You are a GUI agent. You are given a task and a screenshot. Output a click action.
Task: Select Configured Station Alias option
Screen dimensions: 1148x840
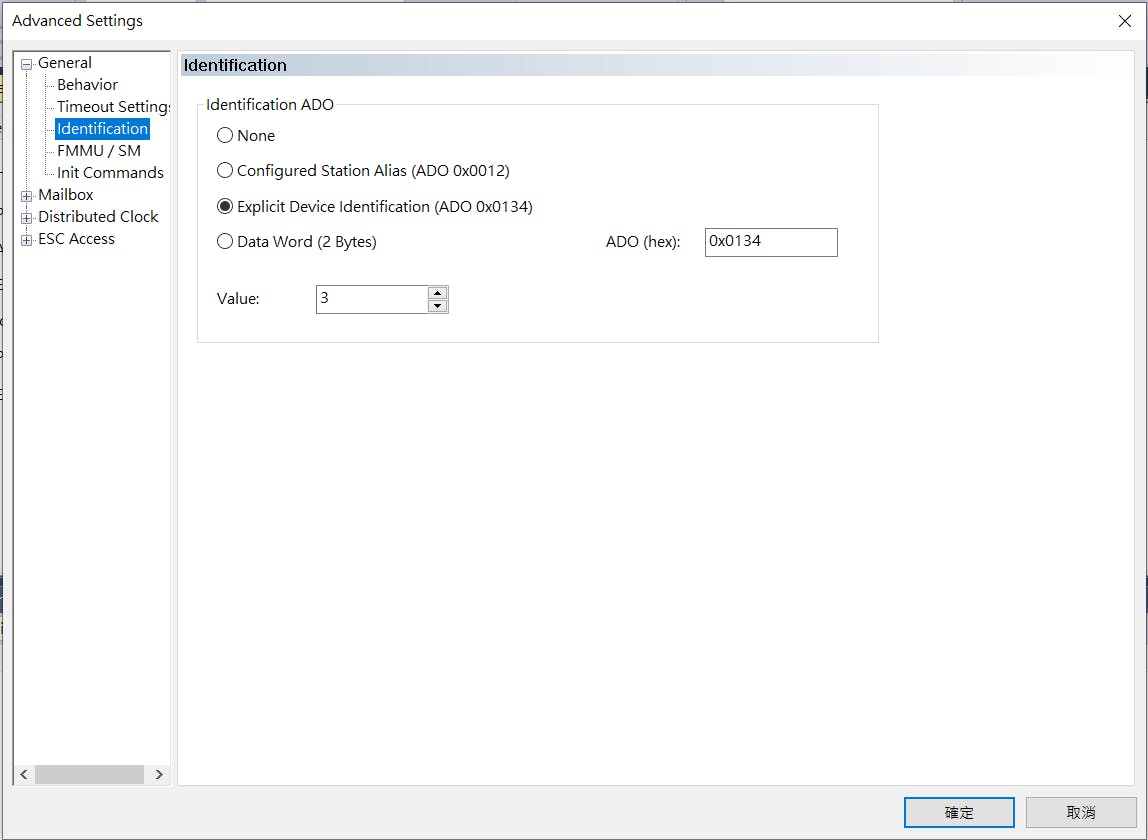click(225, 171)
